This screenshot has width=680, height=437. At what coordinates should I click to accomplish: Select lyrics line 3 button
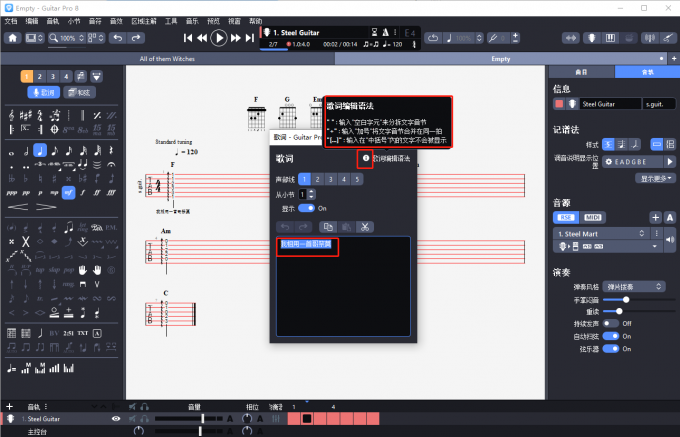[330, 179]
